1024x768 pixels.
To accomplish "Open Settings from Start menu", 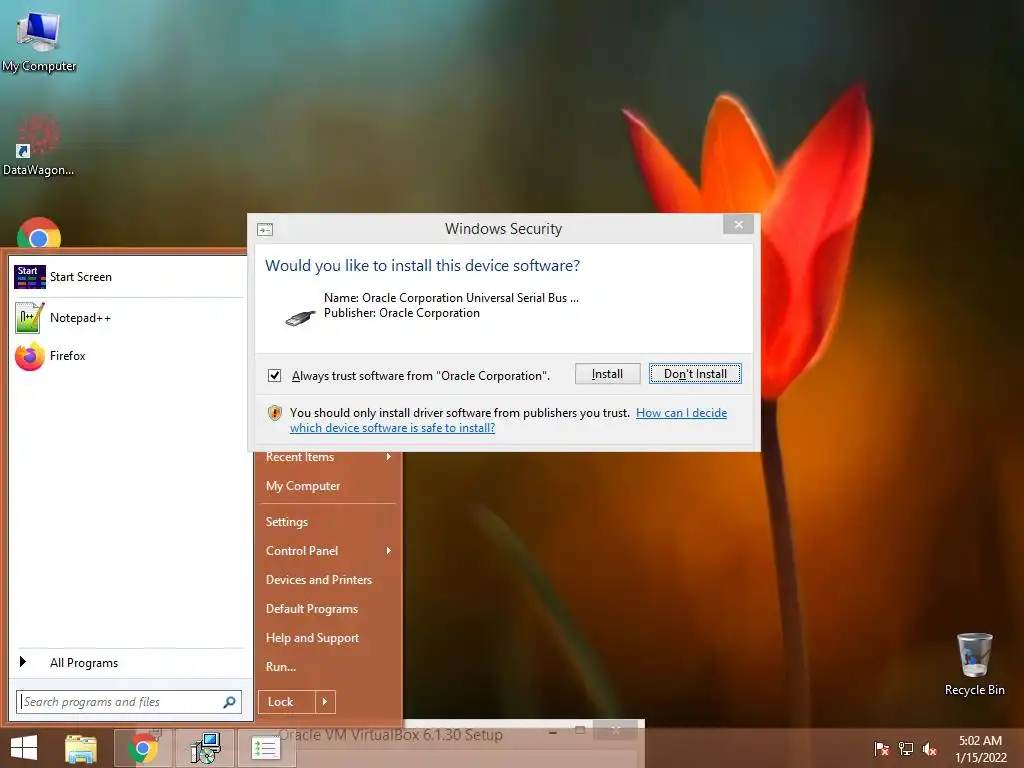I will coord(287,522).
